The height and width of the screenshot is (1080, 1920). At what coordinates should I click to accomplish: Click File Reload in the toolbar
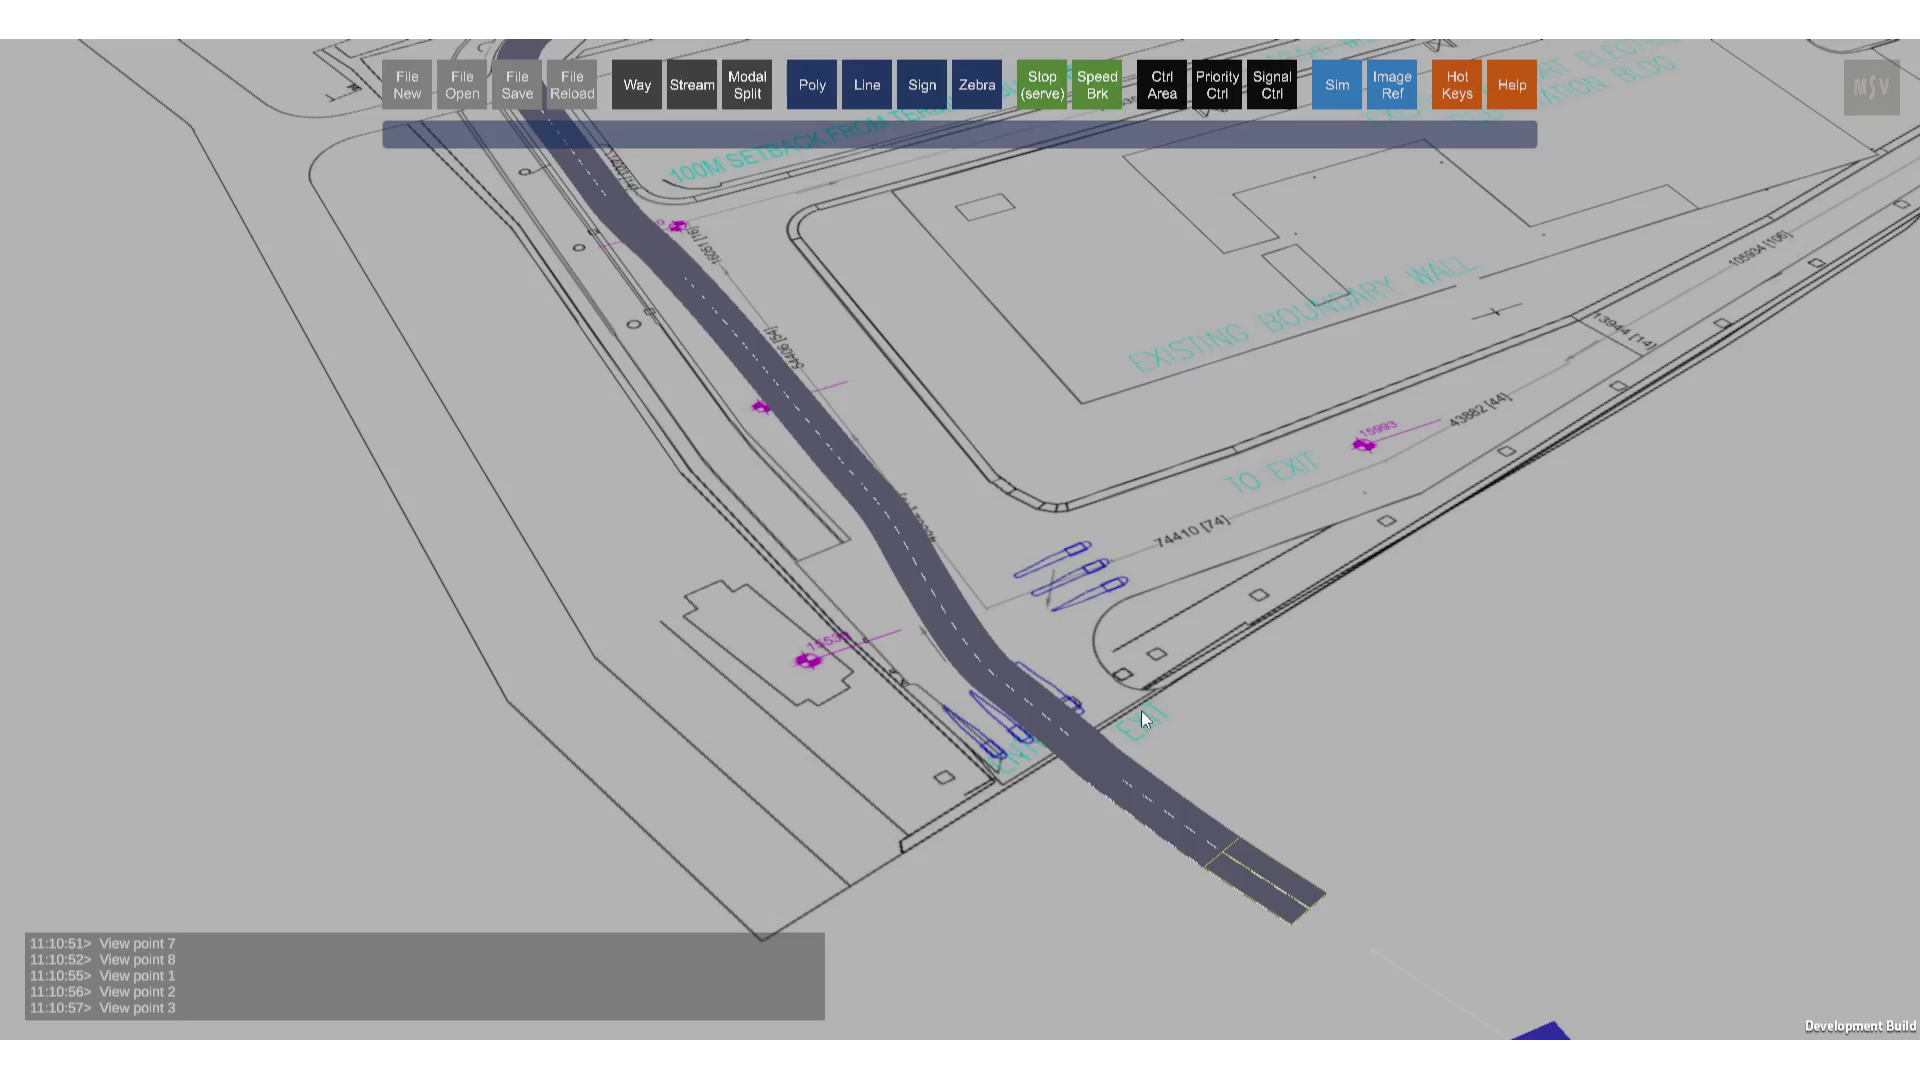click(572, 85)
